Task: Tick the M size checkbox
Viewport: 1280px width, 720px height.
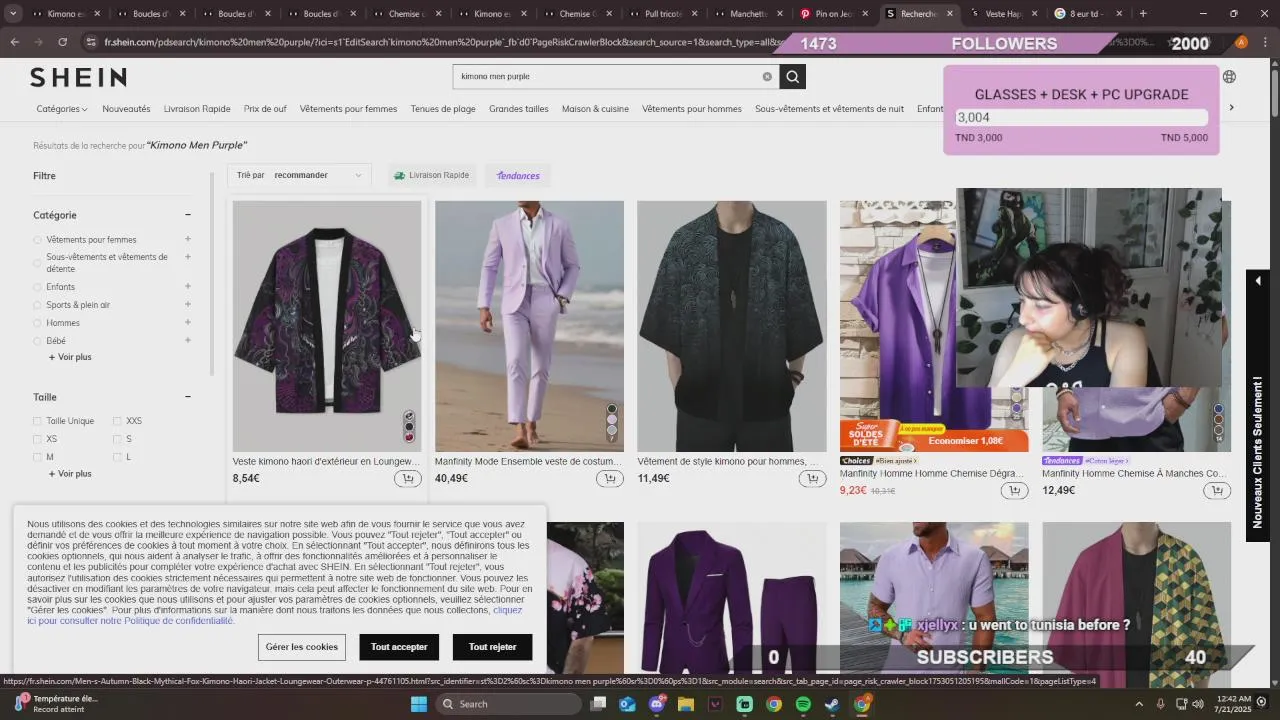Action: tap(37, 457)
